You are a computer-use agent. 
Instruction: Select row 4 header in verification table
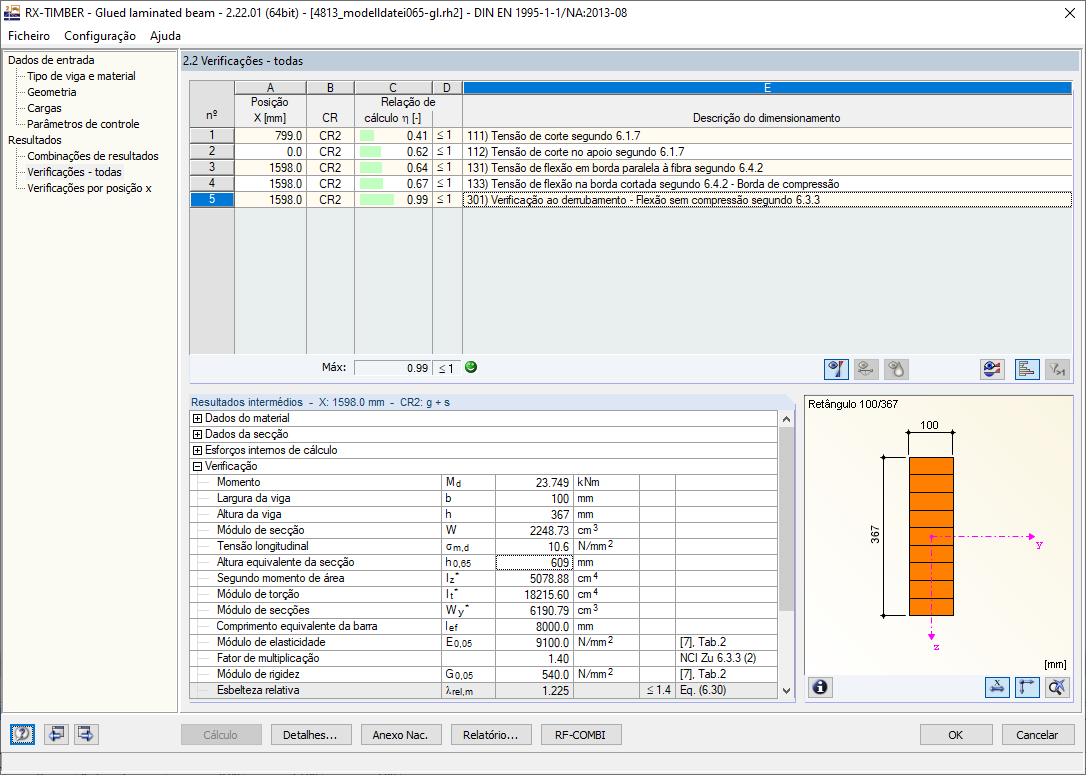coord(212,184)
